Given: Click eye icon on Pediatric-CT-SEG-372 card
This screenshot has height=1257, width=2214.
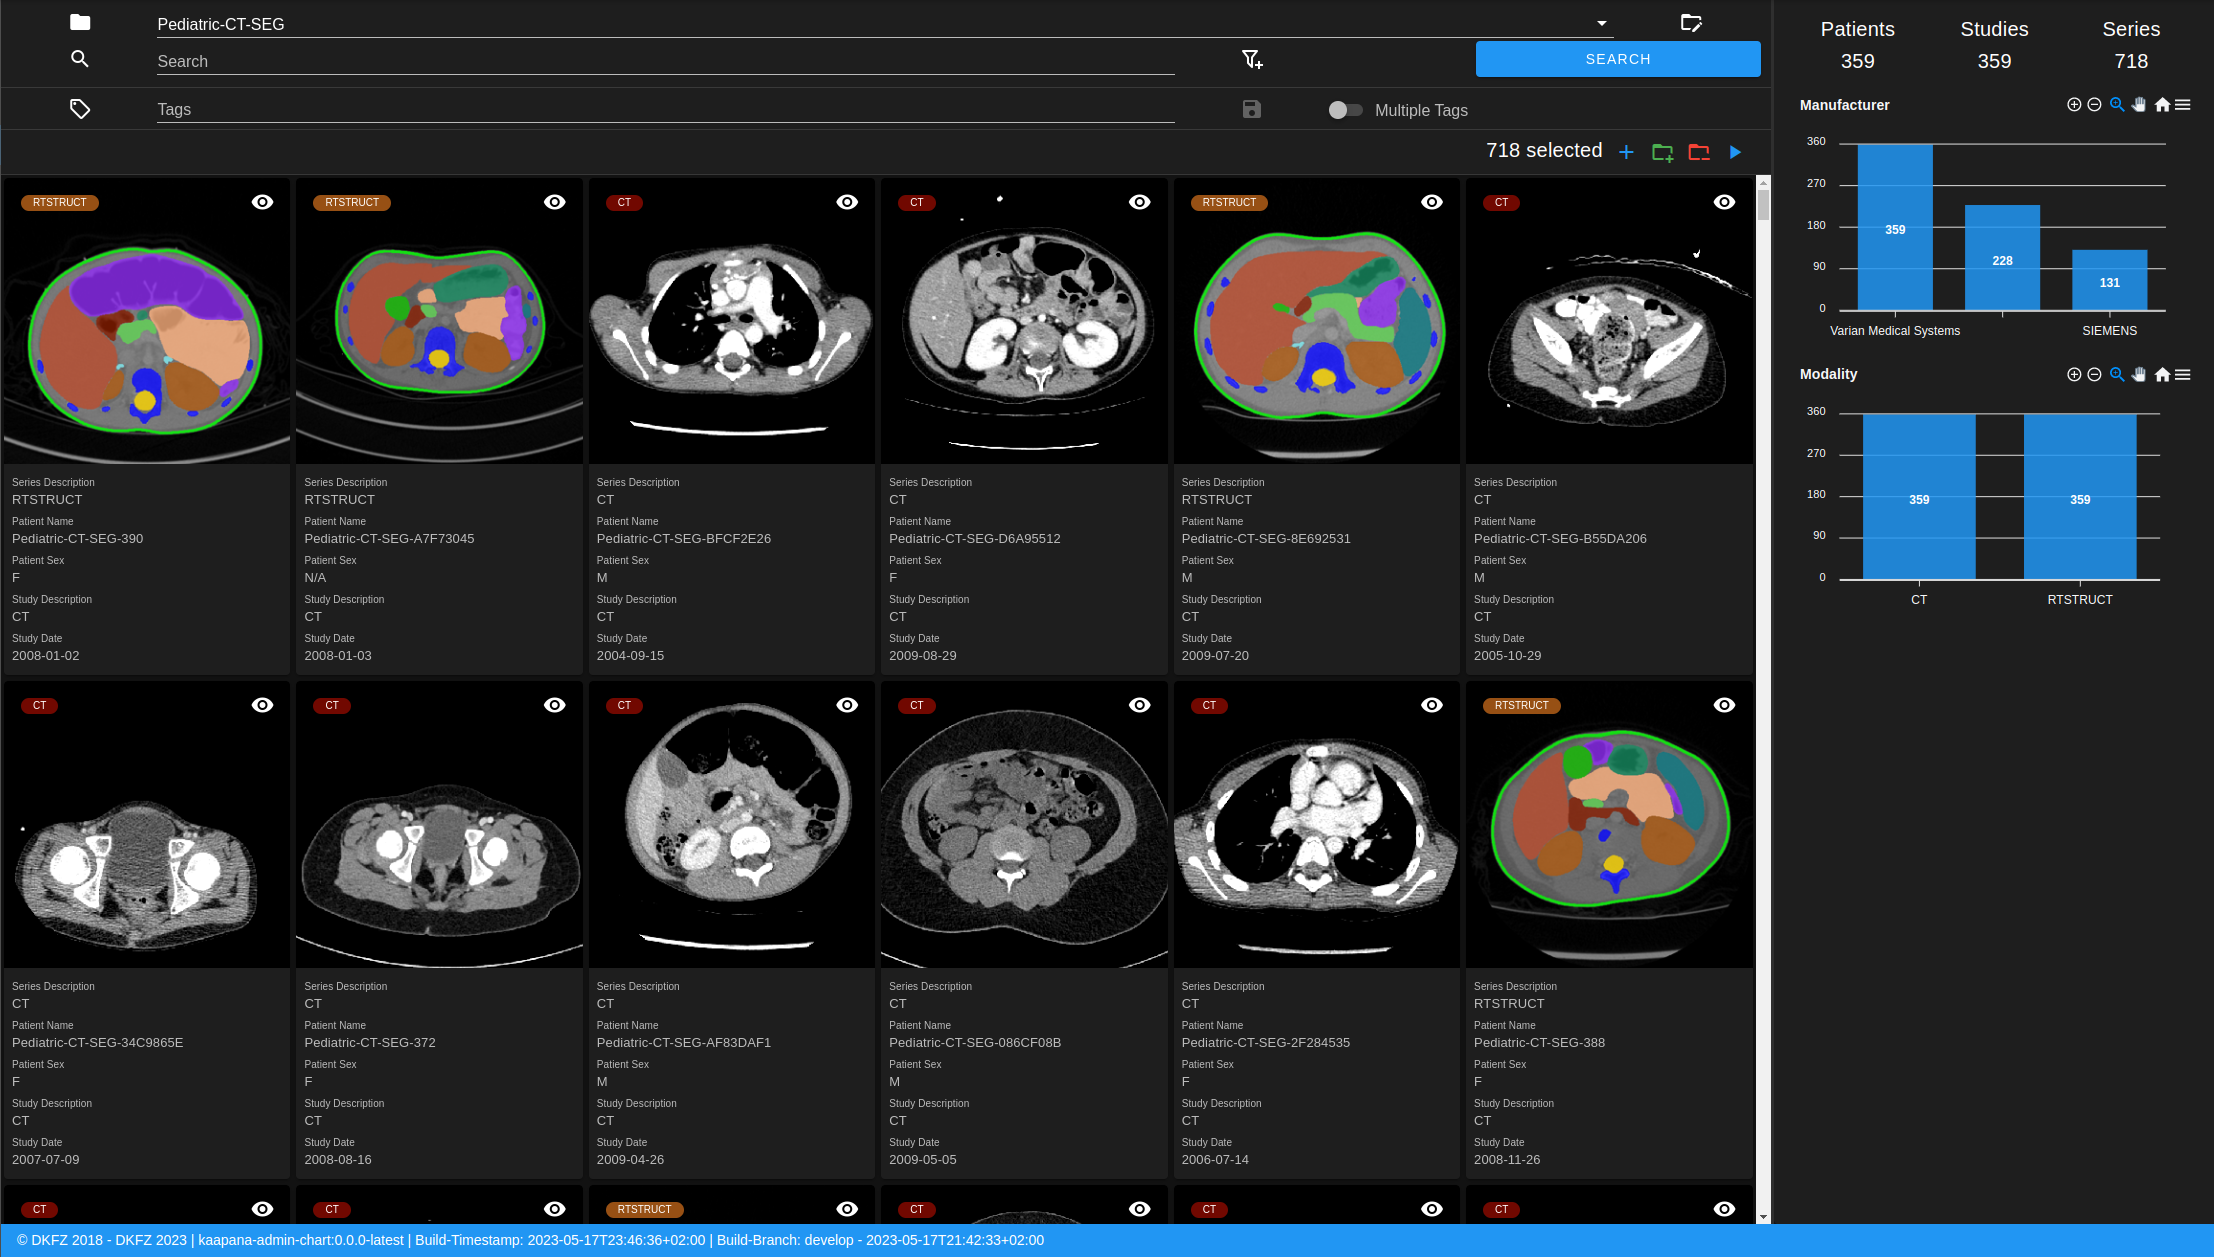Looking at the screenshot, I should click(555, 705).
